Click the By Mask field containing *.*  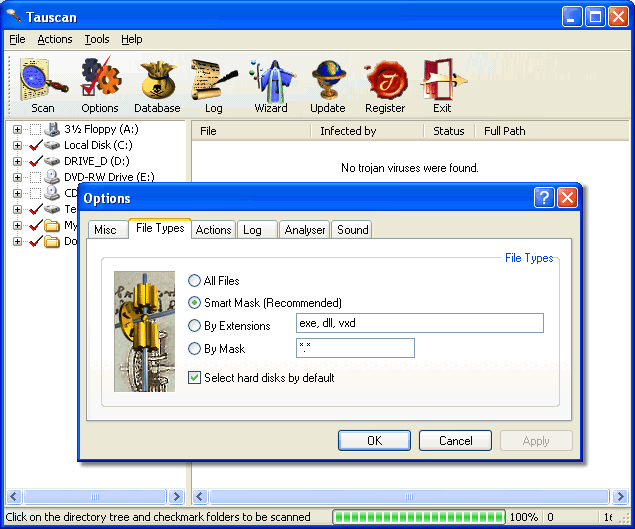pos(355,348)
